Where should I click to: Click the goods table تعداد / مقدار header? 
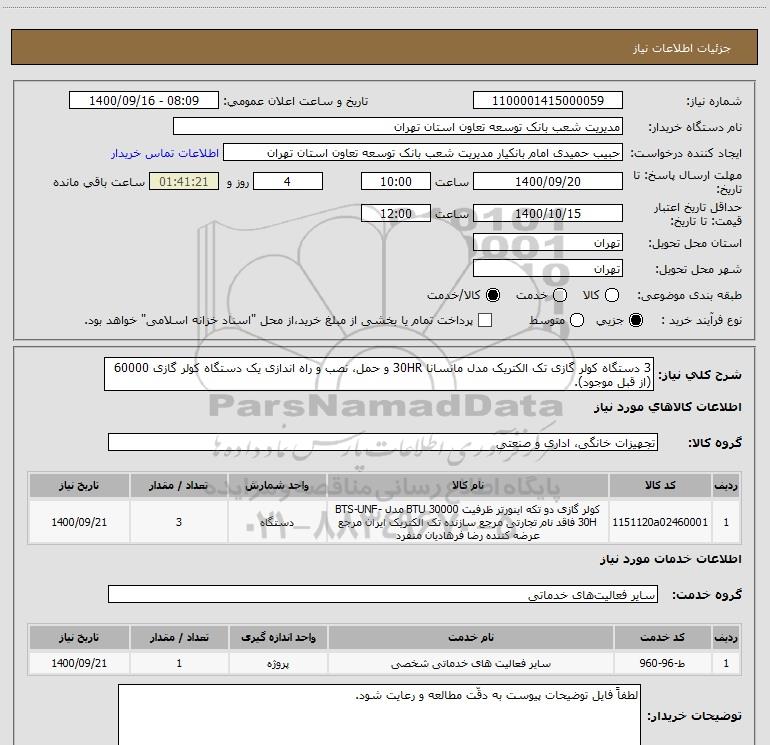pyautogui.click(x=179, y=485)
